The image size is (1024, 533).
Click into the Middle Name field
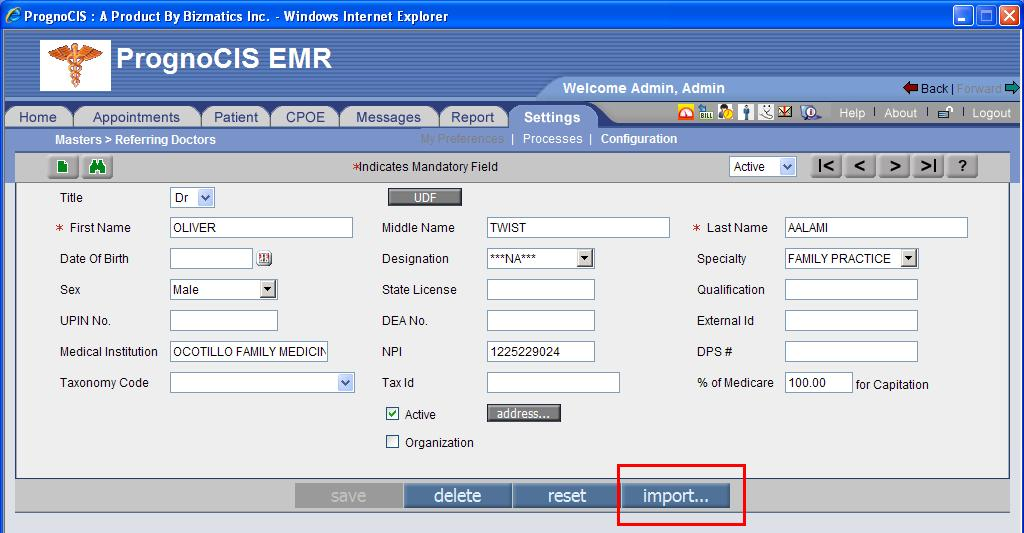point(578,227)
